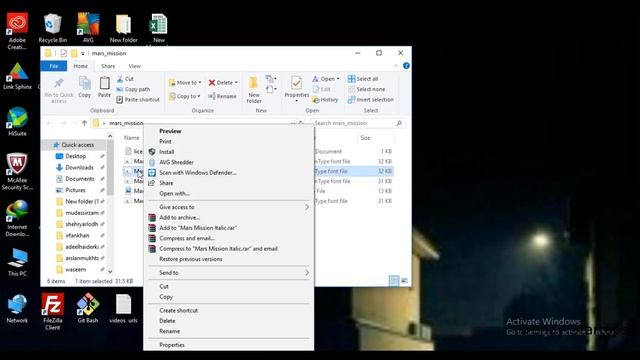Click the Properties ribbon icon
This screenshot has height=360, width=640.
click(296, 90)
